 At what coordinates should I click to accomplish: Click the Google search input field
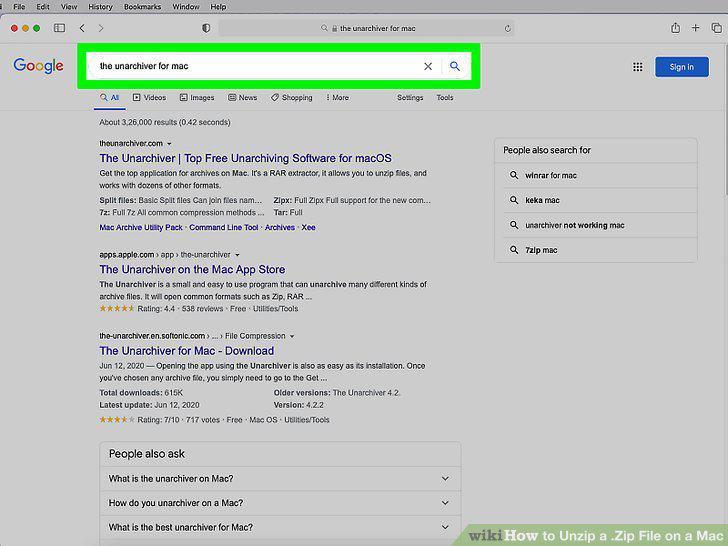point(255,66)
